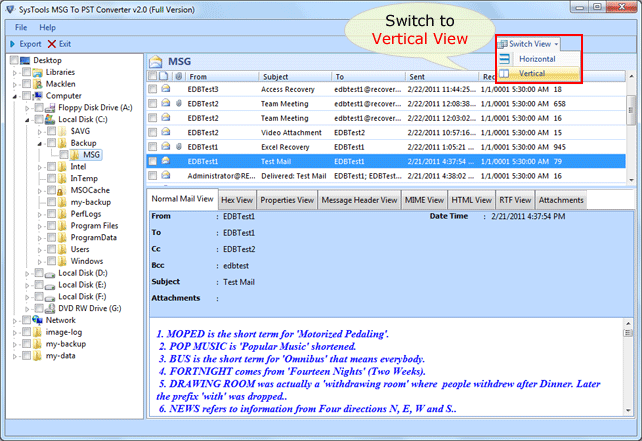Switch to the Properties View tab

click(x=287, y=200)
